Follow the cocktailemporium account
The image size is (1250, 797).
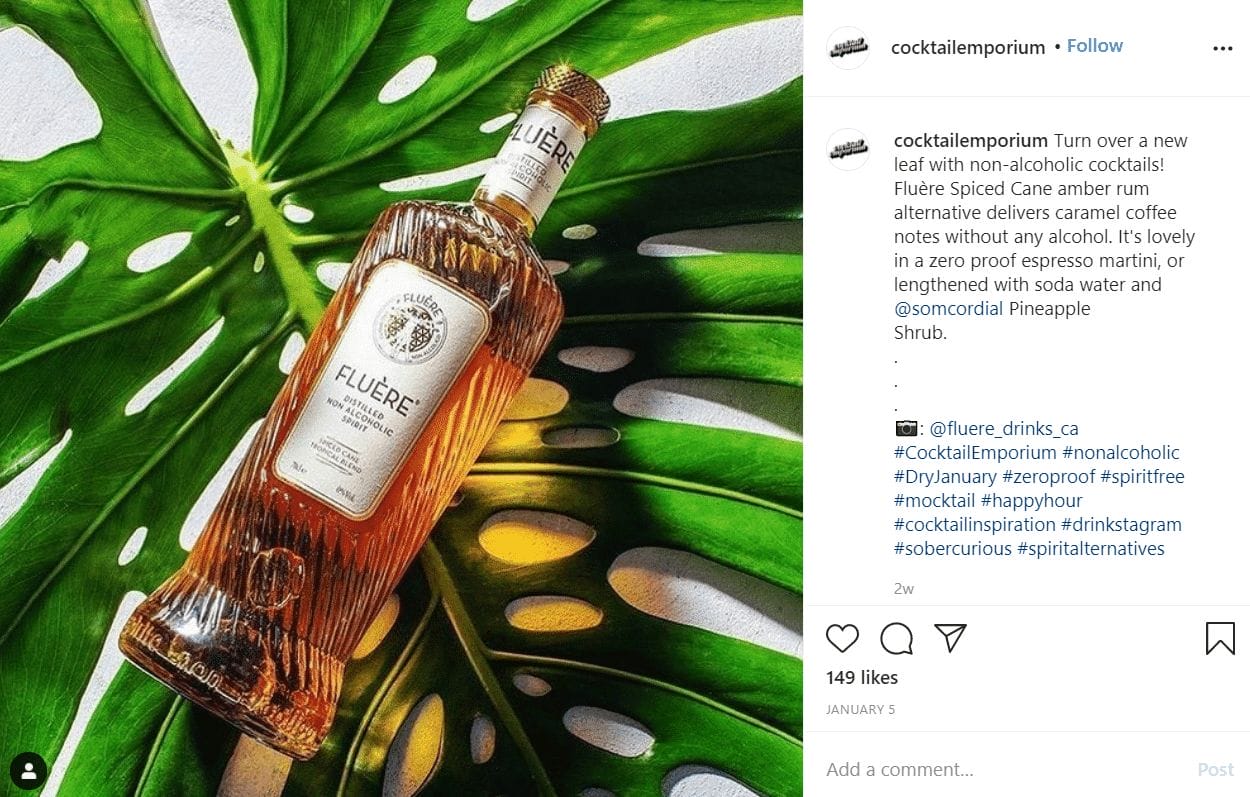1095,46
